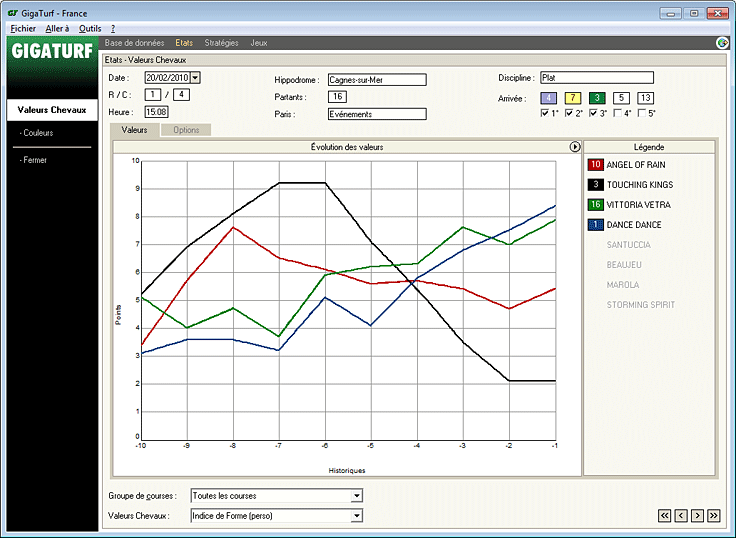Select TOUCHING KINGS in the legend

[x=640, y=185]
